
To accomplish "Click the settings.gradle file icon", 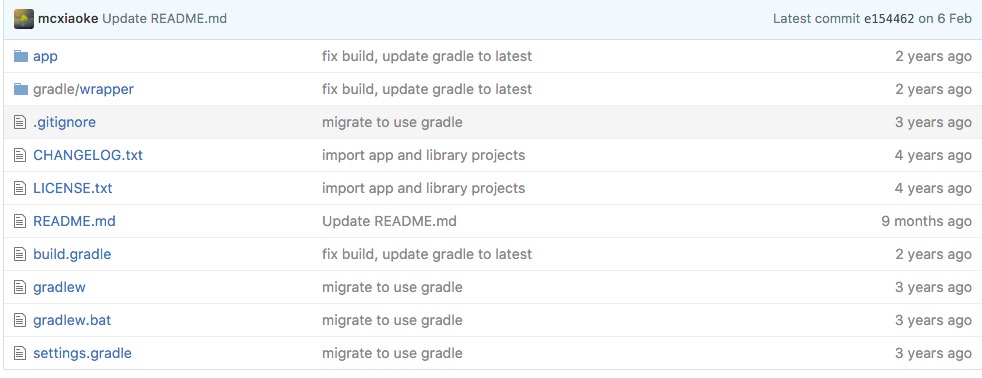I will 20,353.
